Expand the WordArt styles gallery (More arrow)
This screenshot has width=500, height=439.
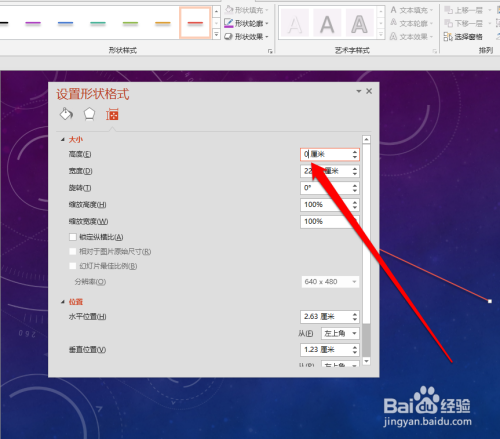(381, 34)
